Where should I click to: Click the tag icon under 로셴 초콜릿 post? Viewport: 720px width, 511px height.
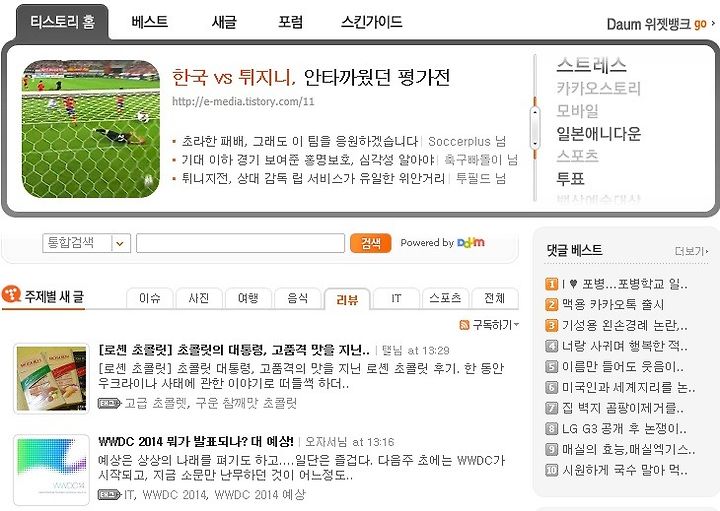pyautogui.click(x=109, y=403)
